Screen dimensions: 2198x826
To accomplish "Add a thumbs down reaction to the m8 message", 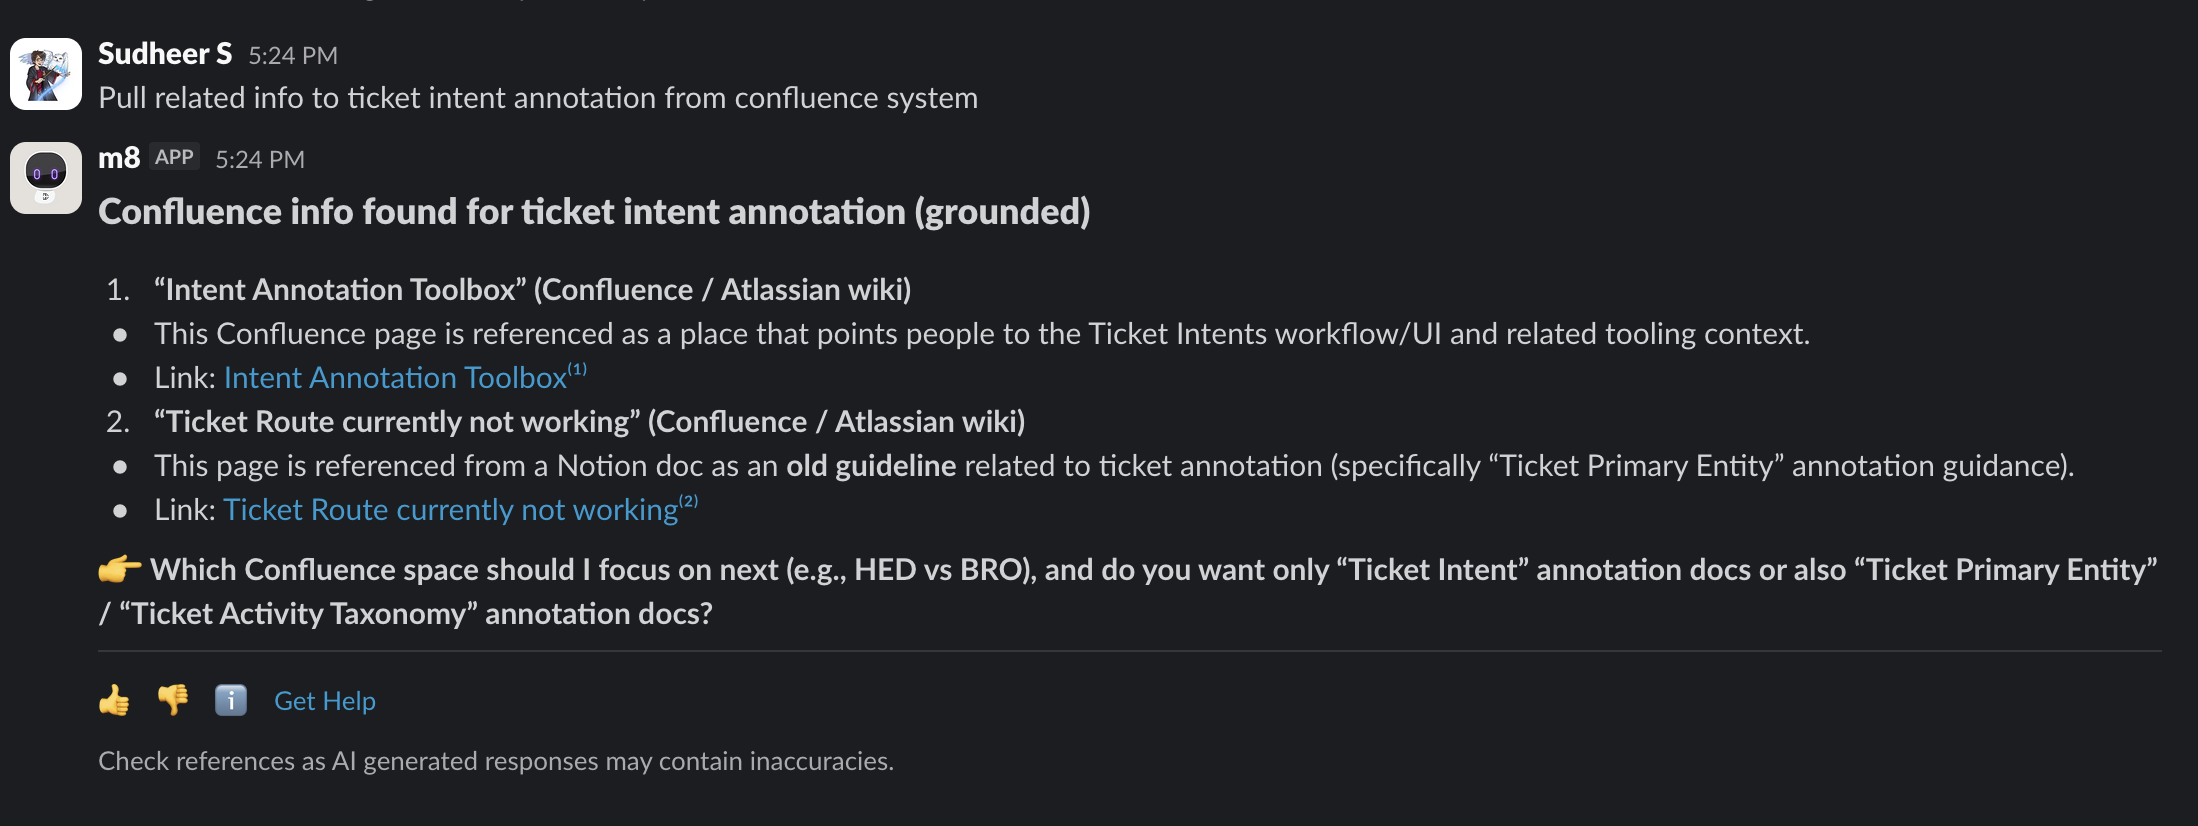I will click(171, 700).
